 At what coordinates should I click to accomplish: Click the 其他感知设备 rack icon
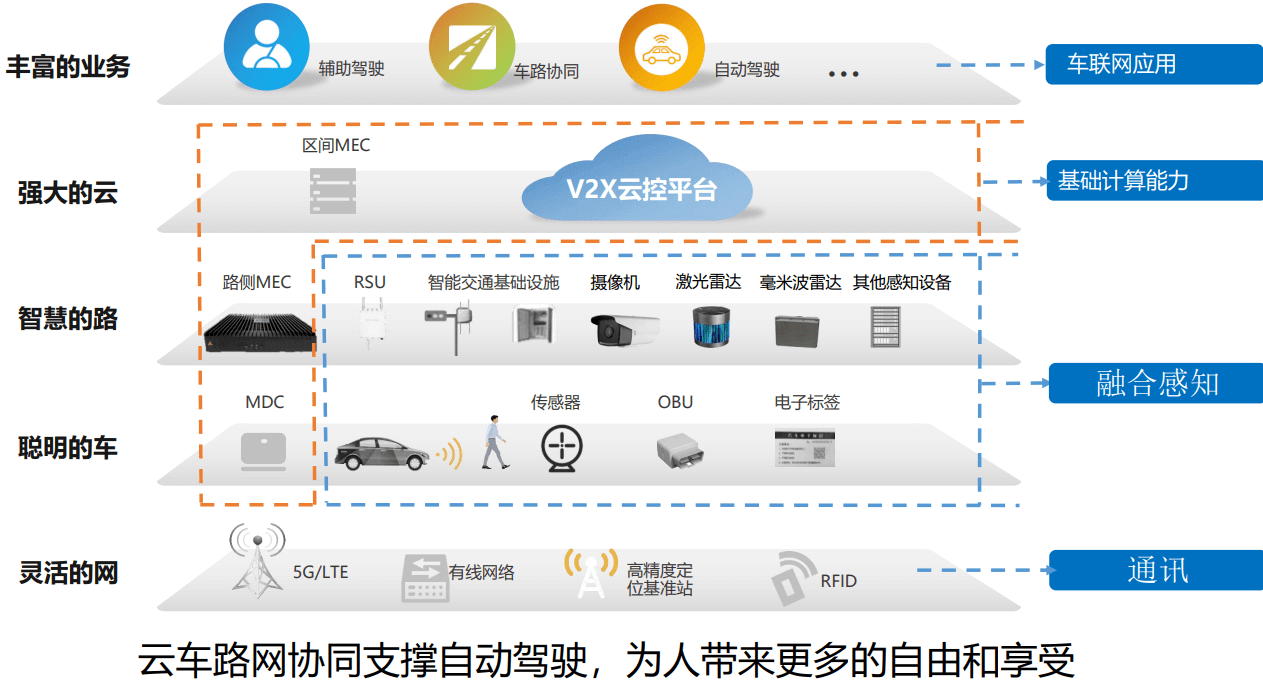[x=887, y=326]
